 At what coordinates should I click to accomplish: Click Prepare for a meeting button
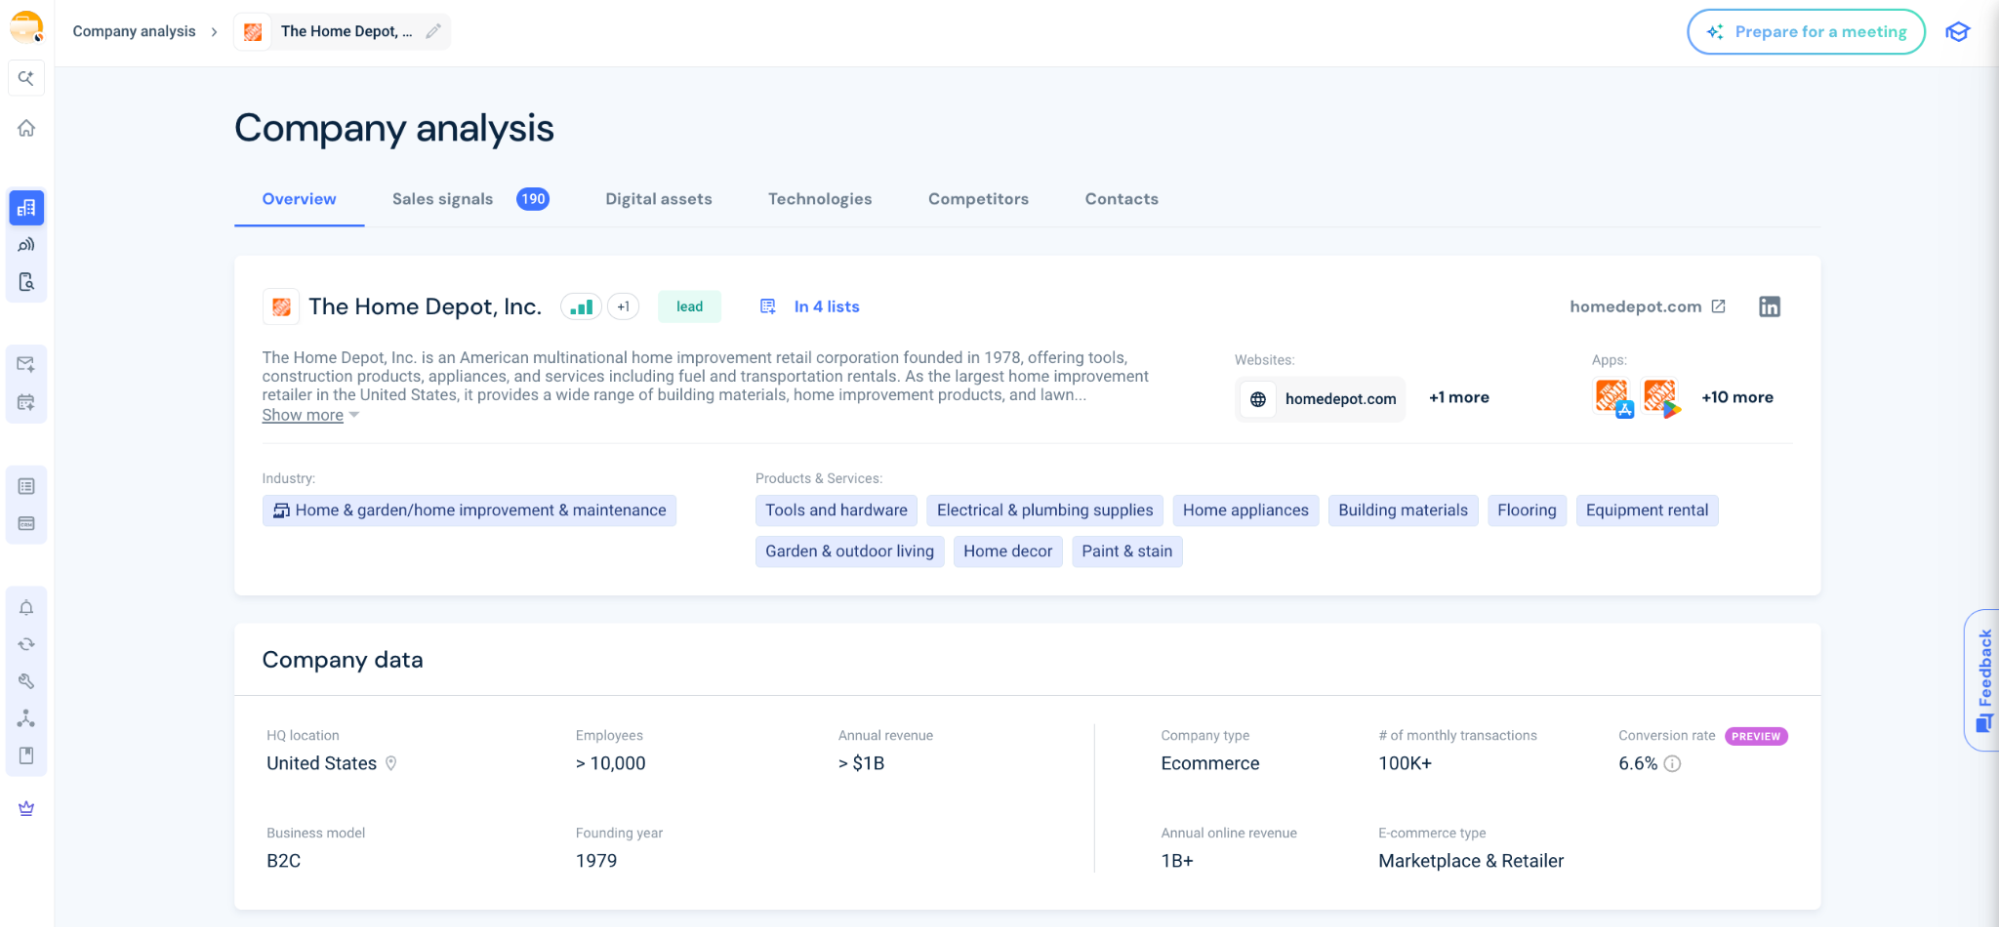(x=1806, y=32)
